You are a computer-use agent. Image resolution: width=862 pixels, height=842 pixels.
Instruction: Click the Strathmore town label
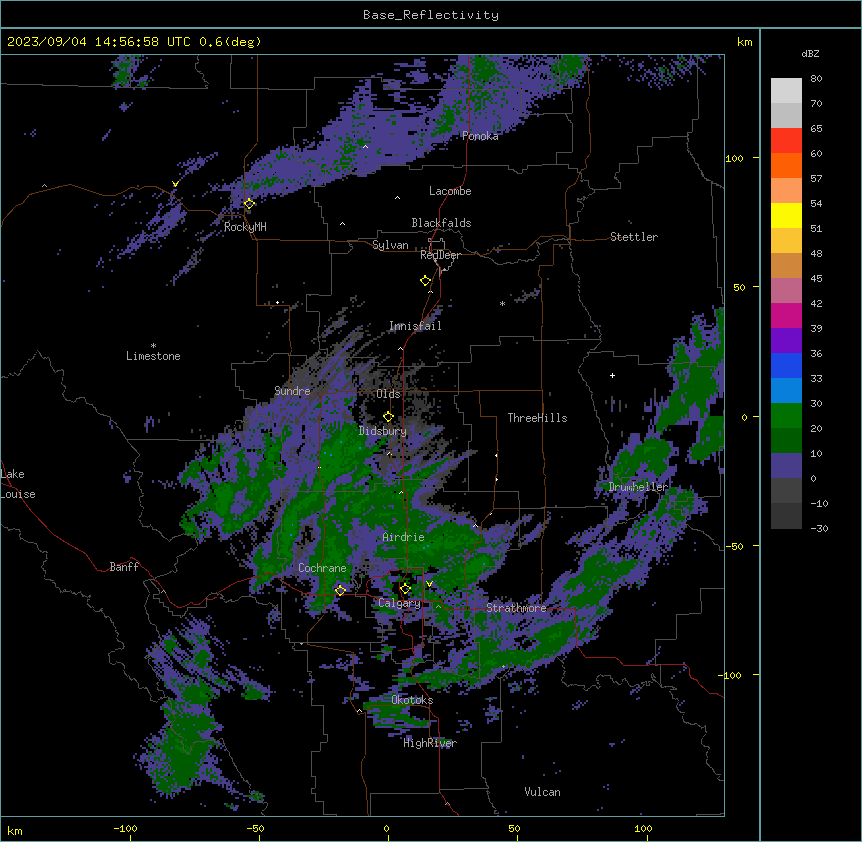[516, 608]
